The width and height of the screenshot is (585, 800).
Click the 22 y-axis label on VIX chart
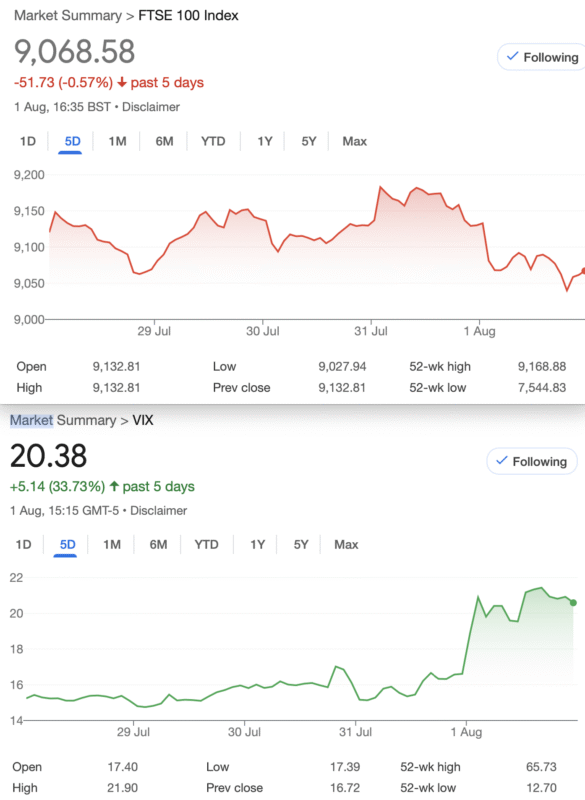[x=16, y=578]
